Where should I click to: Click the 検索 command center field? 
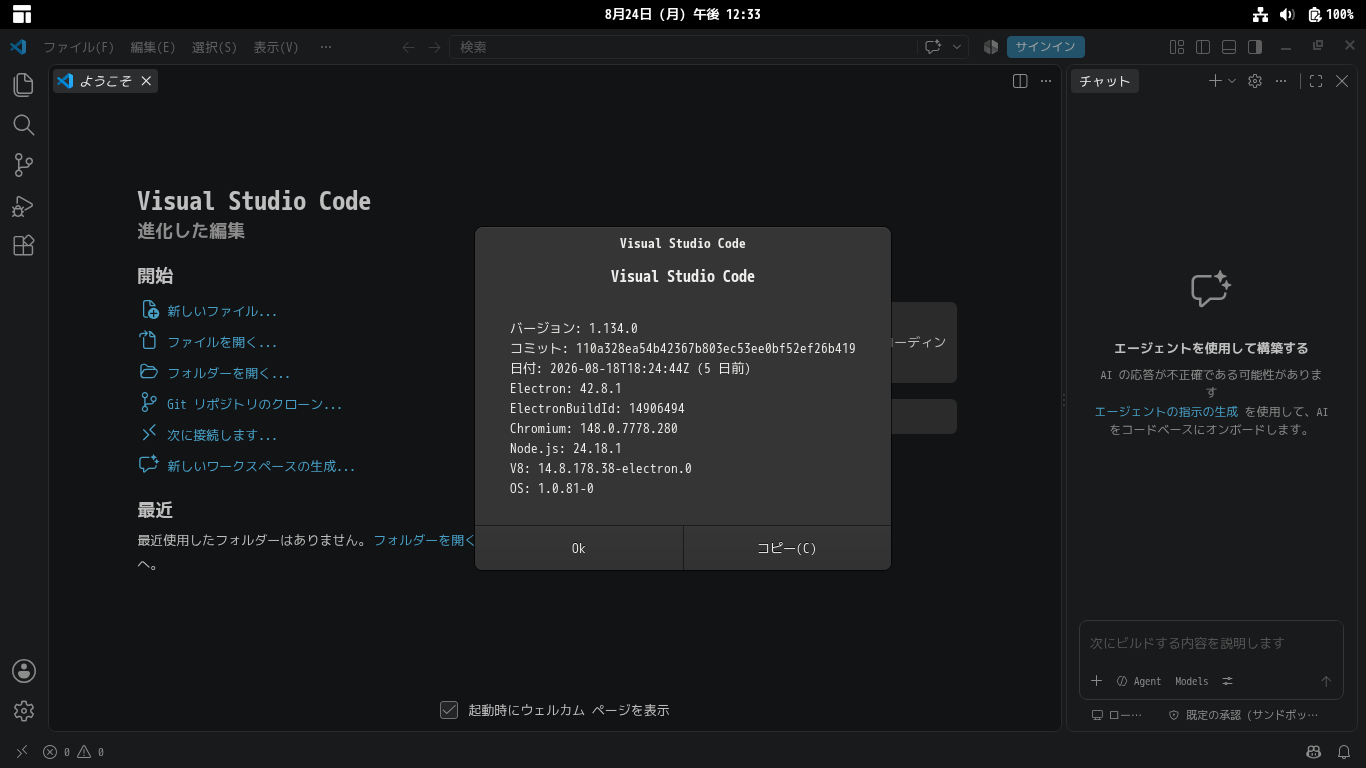coord(683,47)
